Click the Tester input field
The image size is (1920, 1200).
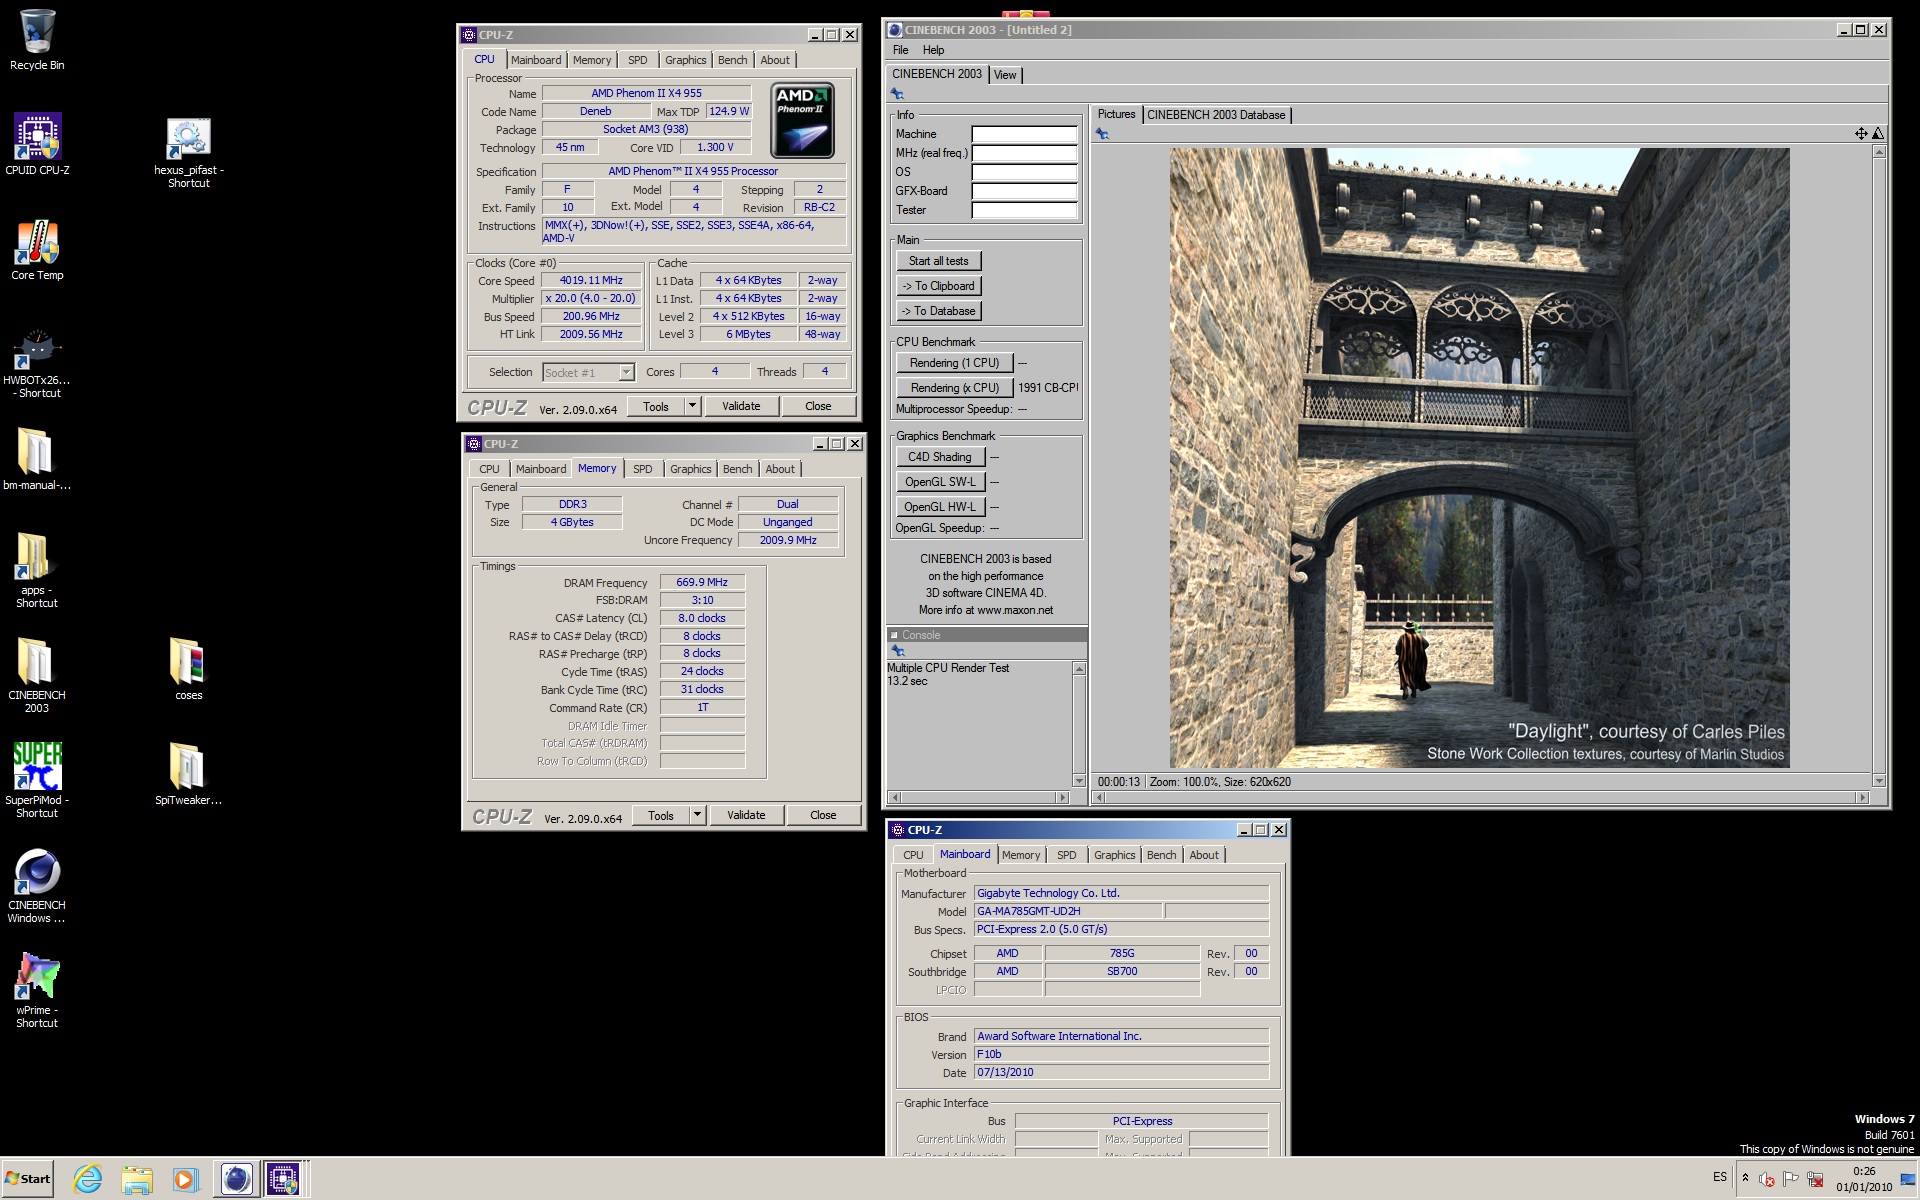click(1024, 210)
